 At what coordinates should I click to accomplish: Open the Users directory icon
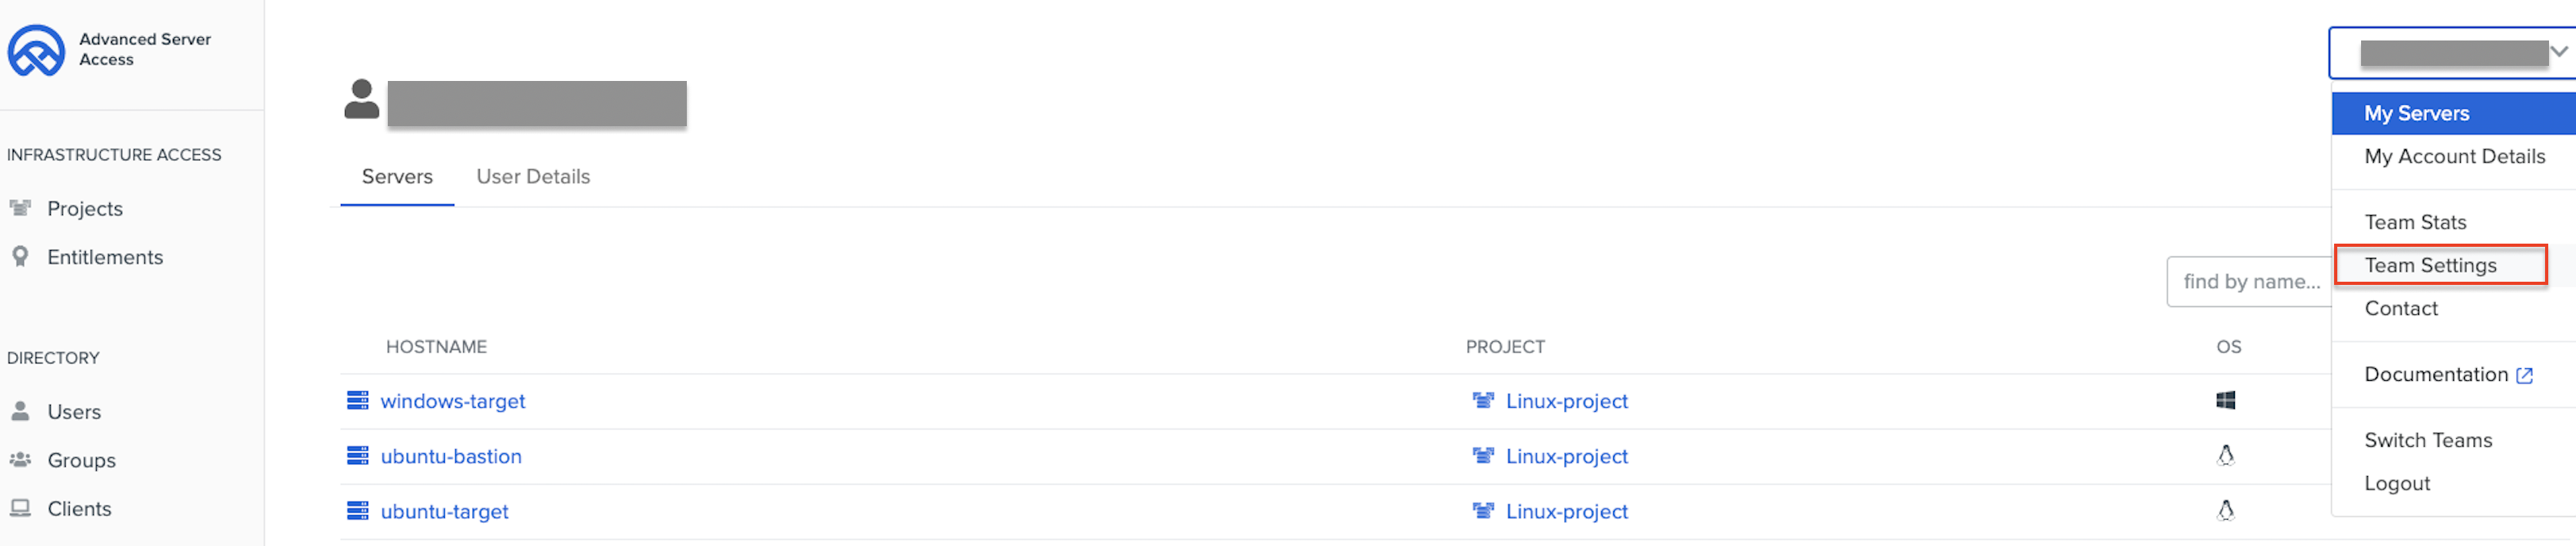[x=20, y=411]
